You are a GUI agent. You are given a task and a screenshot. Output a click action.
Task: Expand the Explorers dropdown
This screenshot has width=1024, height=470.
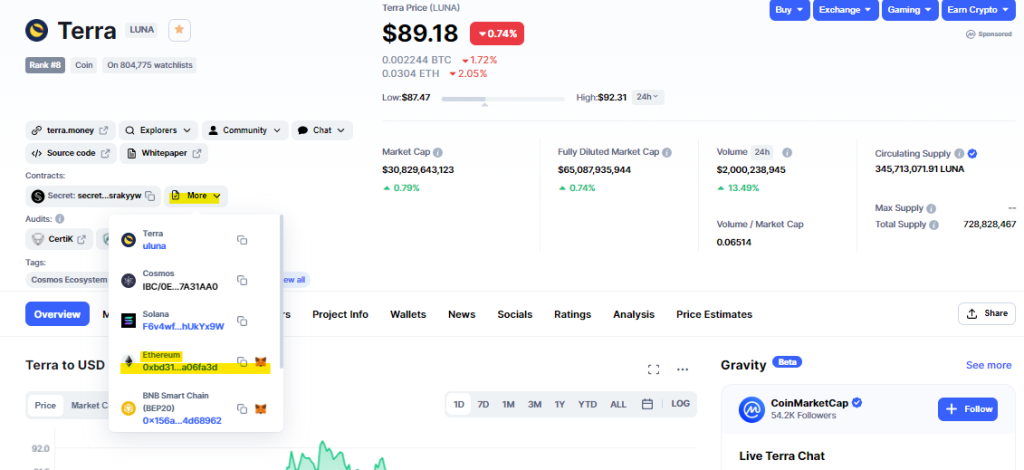(x=159, y=131)
